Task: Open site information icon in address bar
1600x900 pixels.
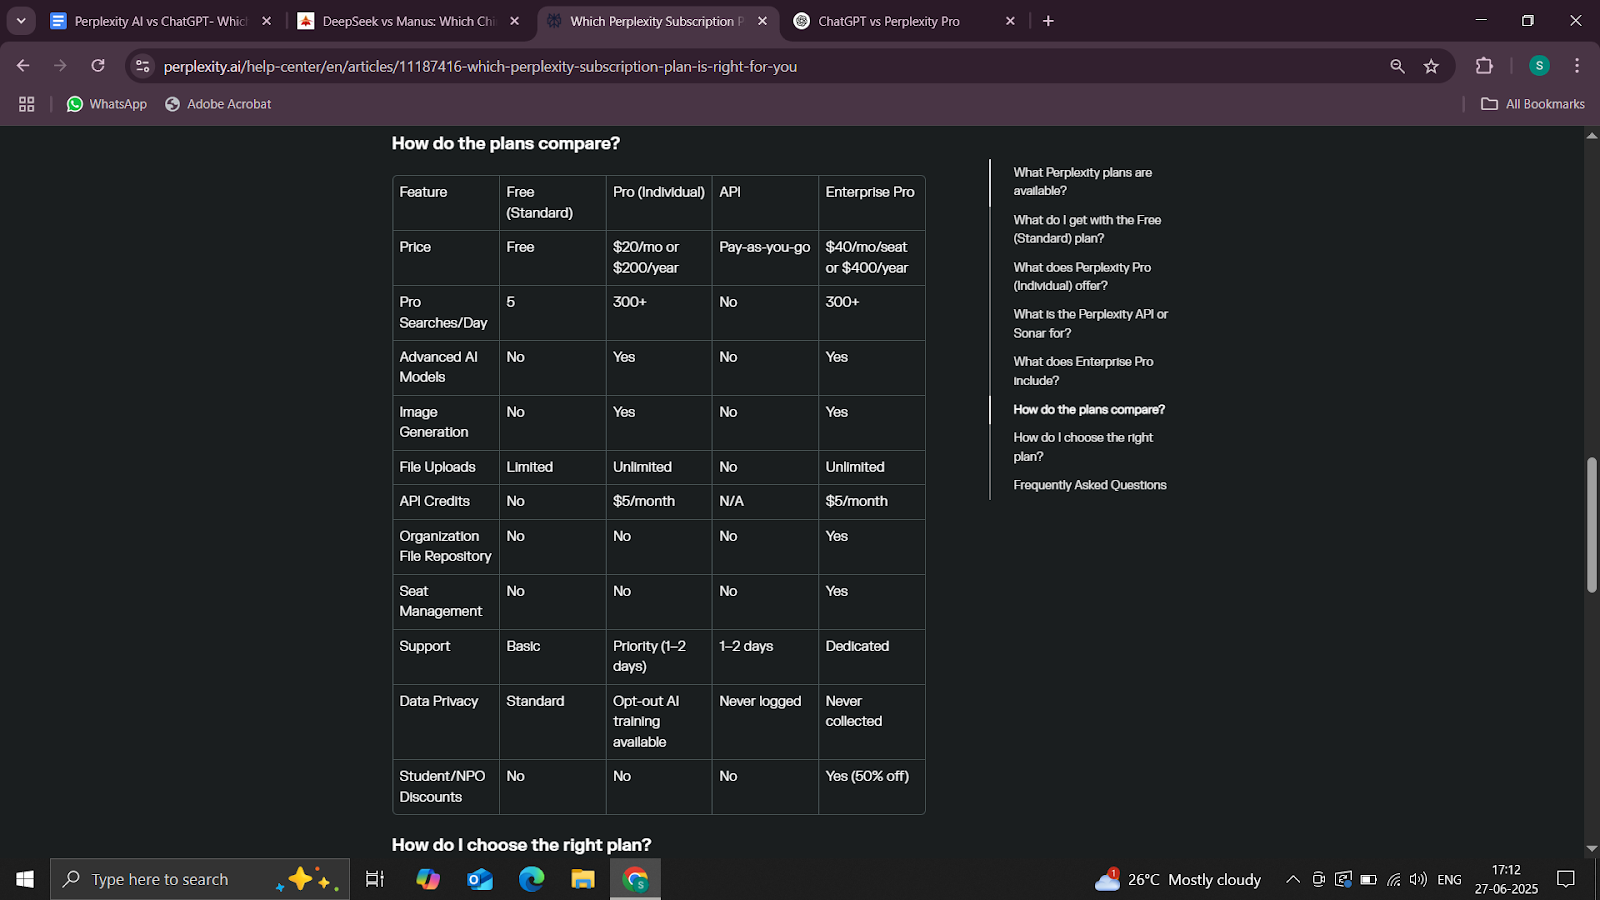Action: [x=143, y=66]
